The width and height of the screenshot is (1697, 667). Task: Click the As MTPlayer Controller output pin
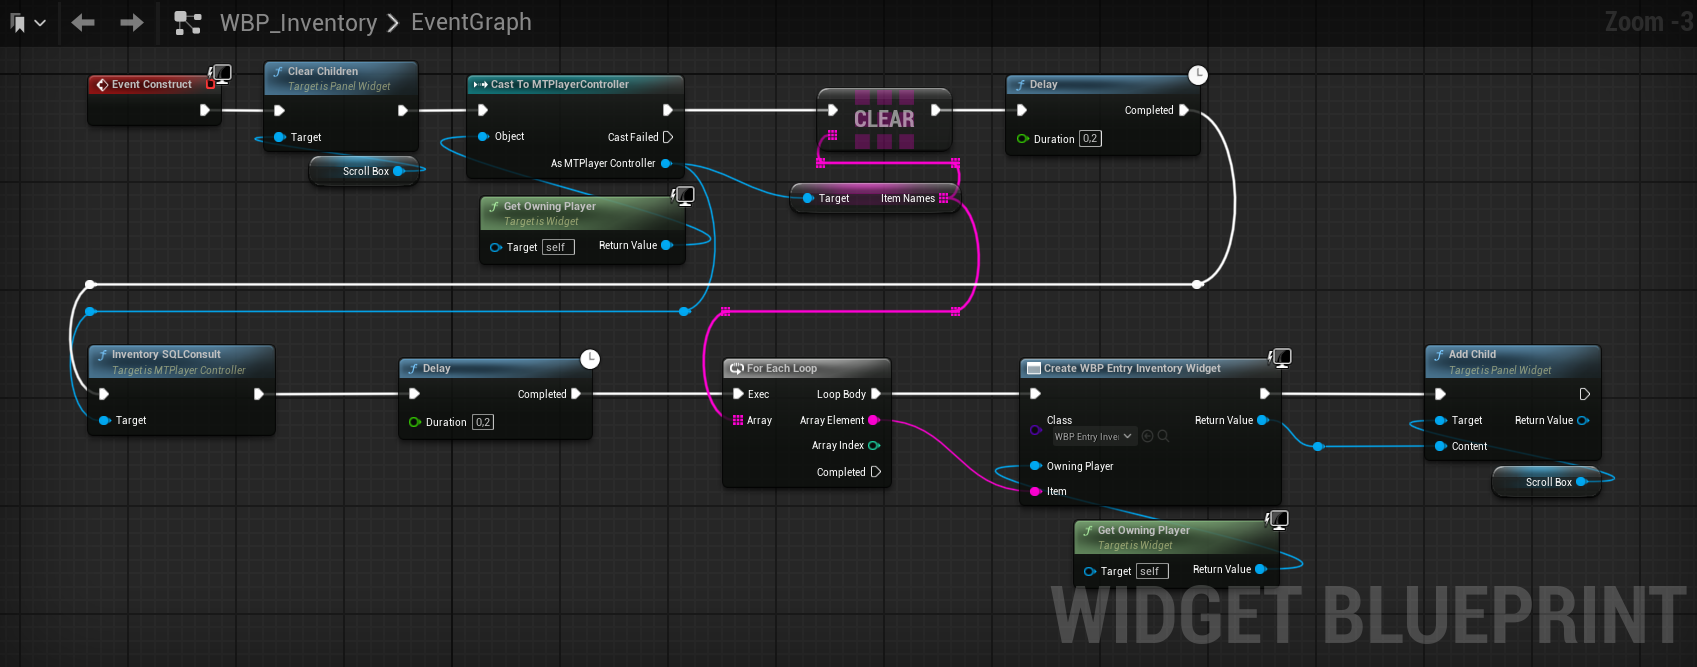pos(666,163)
